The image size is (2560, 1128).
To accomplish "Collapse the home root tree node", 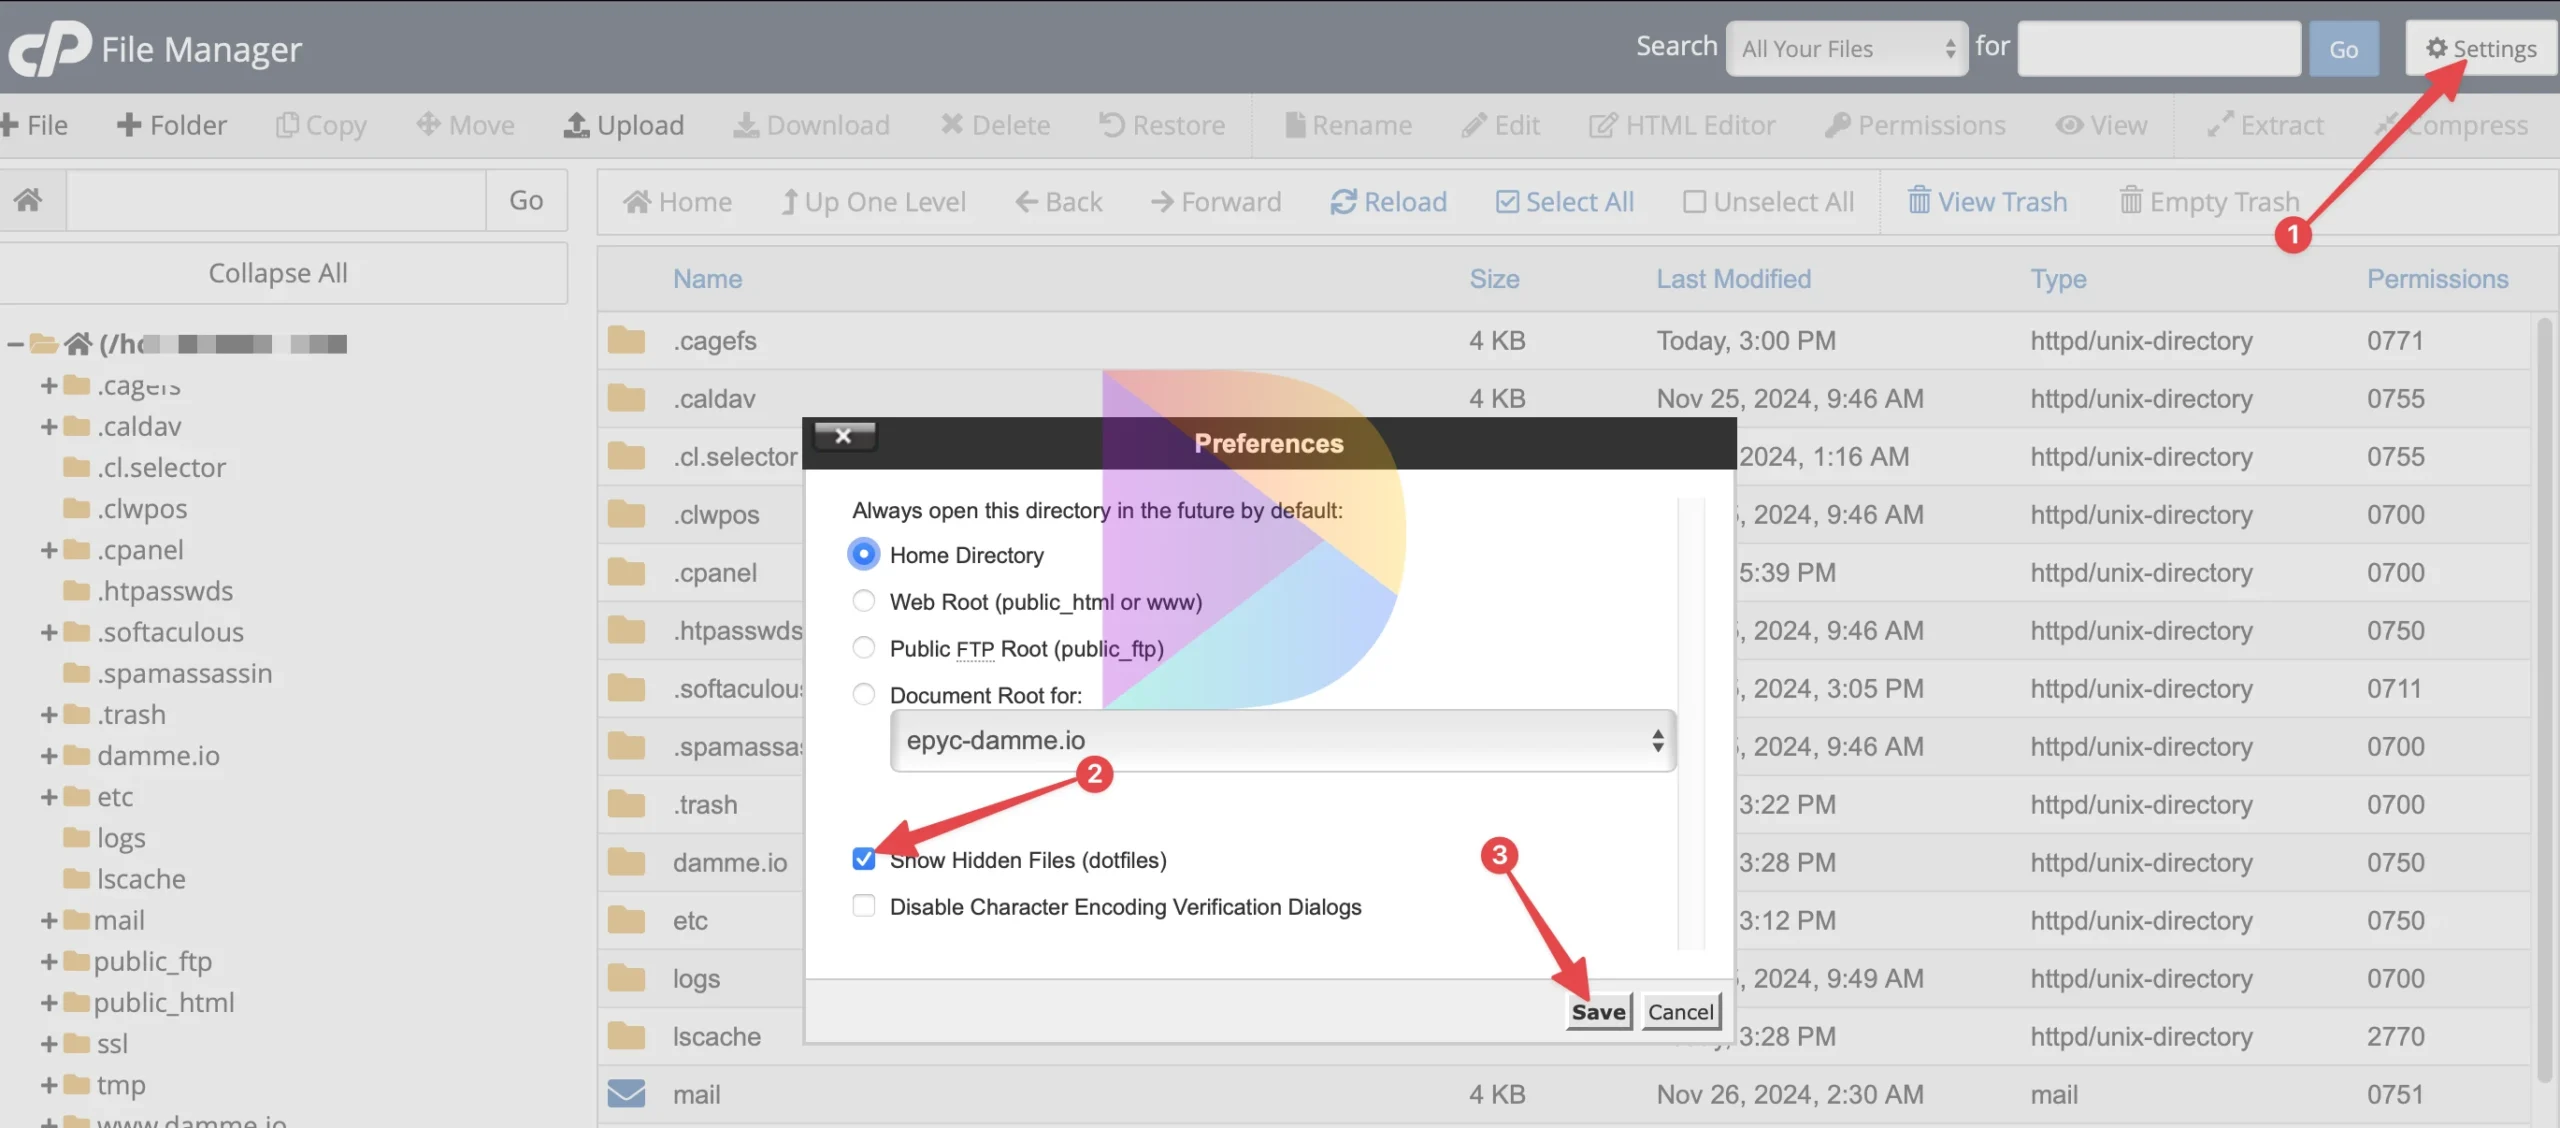I will [15, 344].
